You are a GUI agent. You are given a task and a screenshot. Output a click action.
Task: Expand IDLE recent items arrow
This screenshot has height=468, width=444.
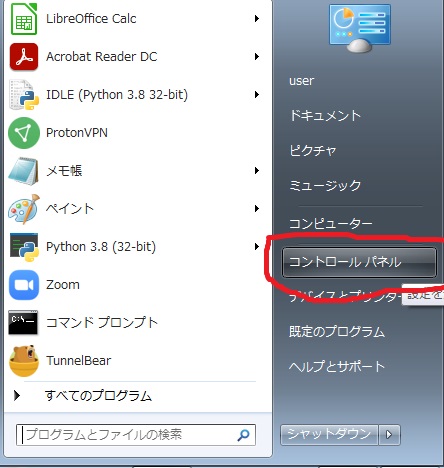click(x=257, y=95)
